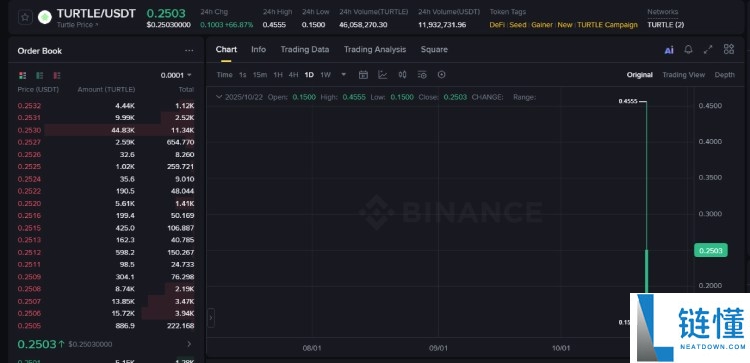Viewport: 750px width, 363px height.
Task: Open technical indicators icon
Action: [383, 75]
